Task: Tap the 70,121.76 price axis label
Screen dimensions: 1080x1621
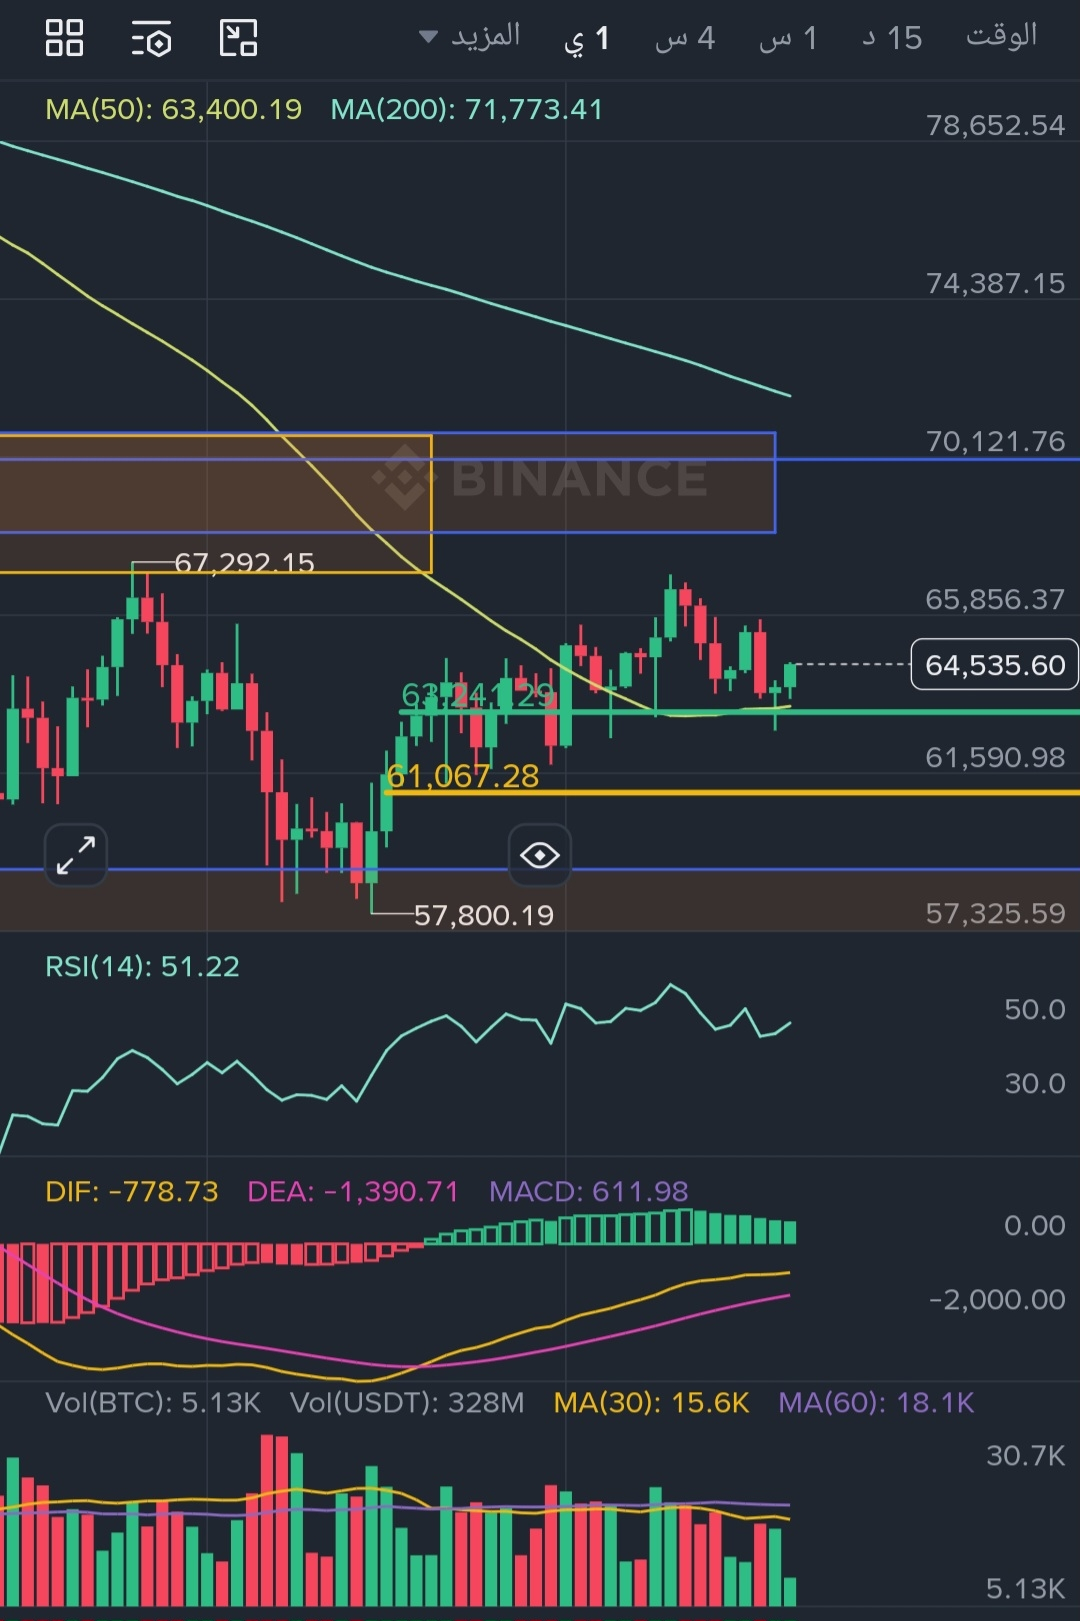Action: (x=995, y=441)
